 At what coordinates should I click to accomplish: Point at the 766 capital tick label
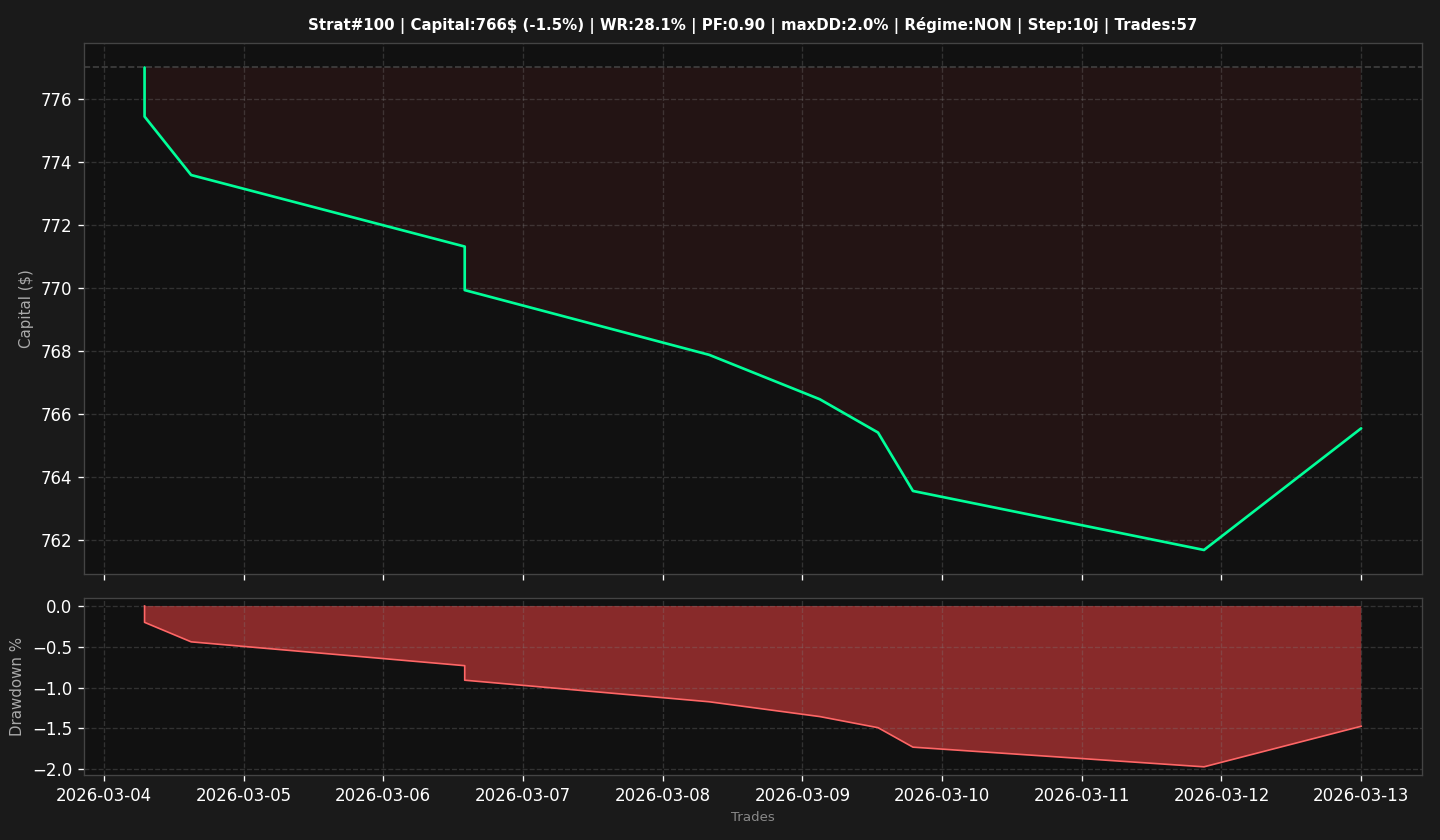(x=56, y=415)
